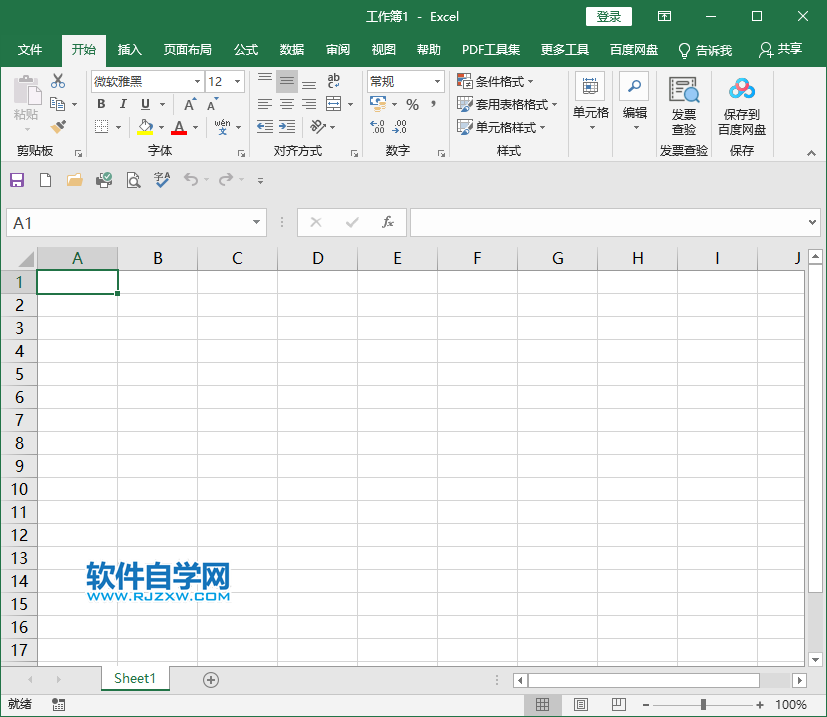
Task: Click the Quick Print icon
Action: tap(104, 180)
